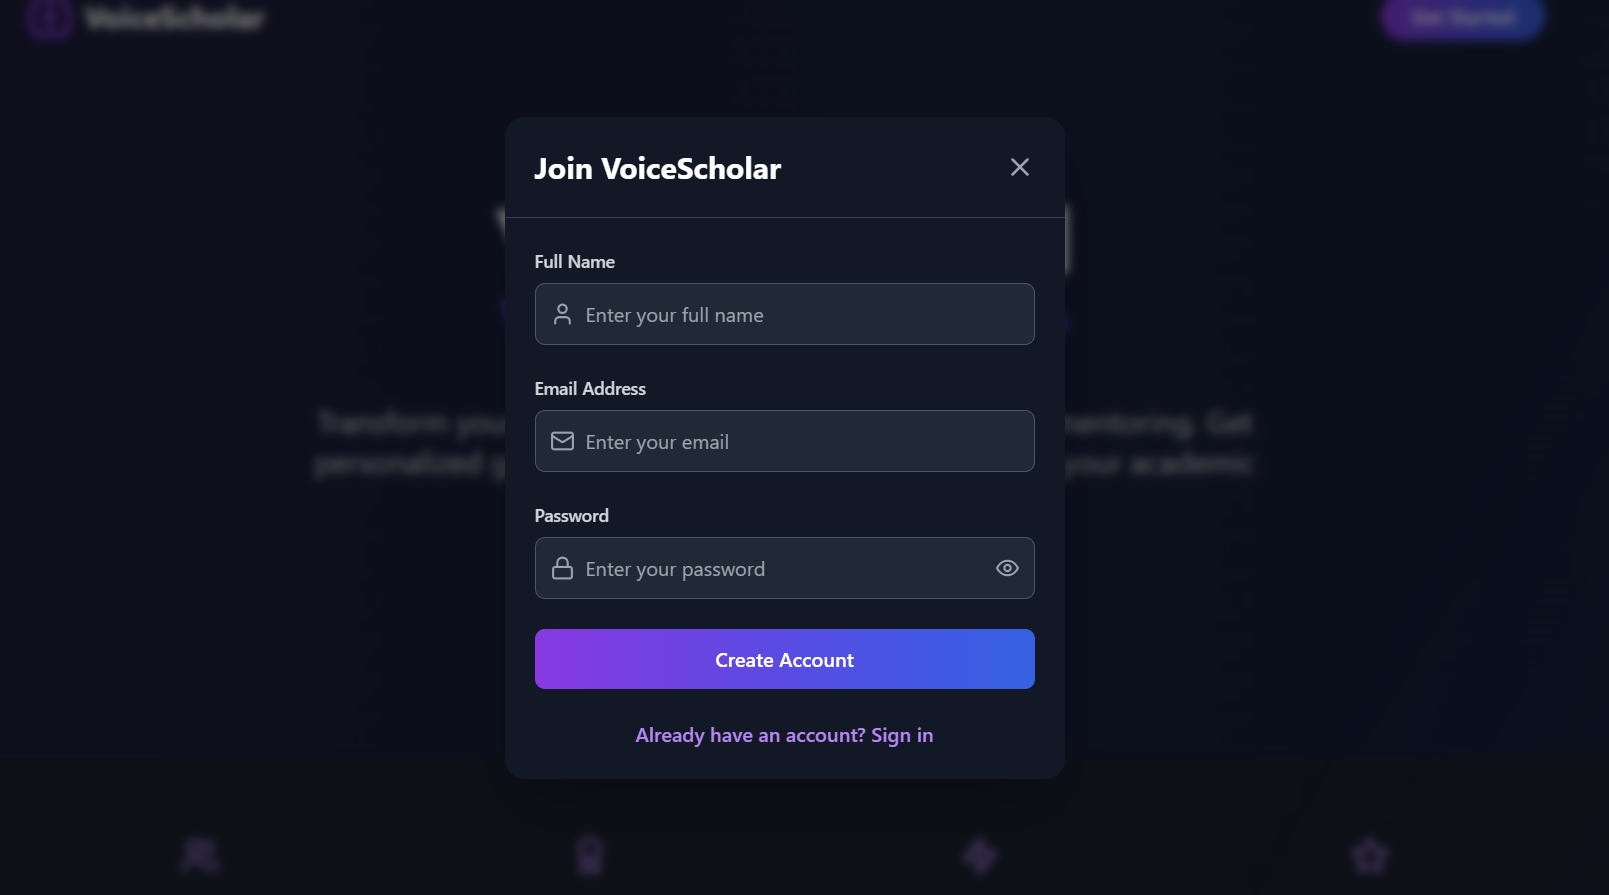Open the Already have an account? Sign in link
The image size is (1609, 895).
coord(784,735)
